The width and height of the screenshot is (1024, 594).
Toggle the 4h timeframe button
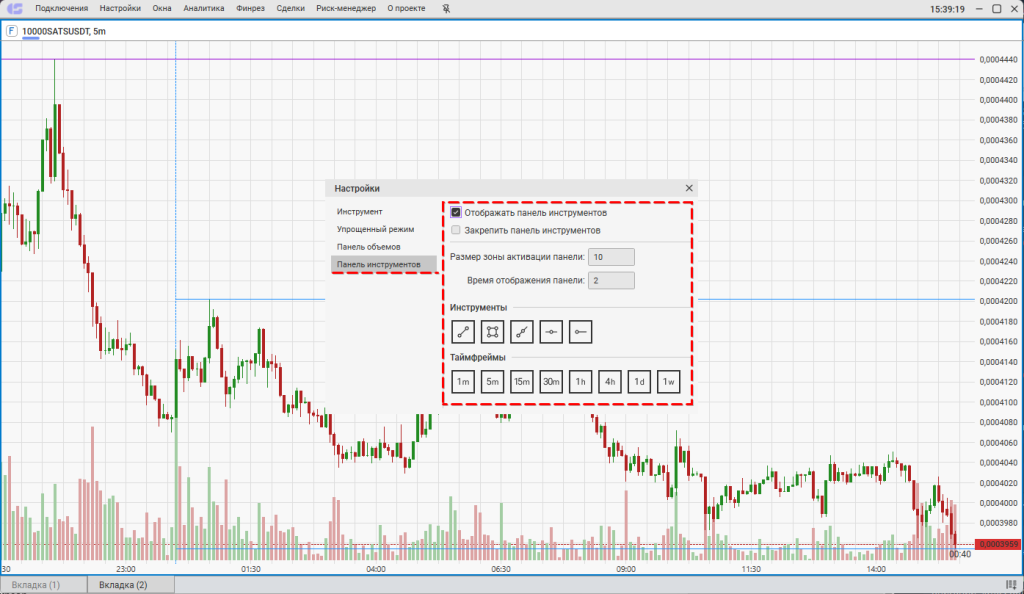pos(610,381)
